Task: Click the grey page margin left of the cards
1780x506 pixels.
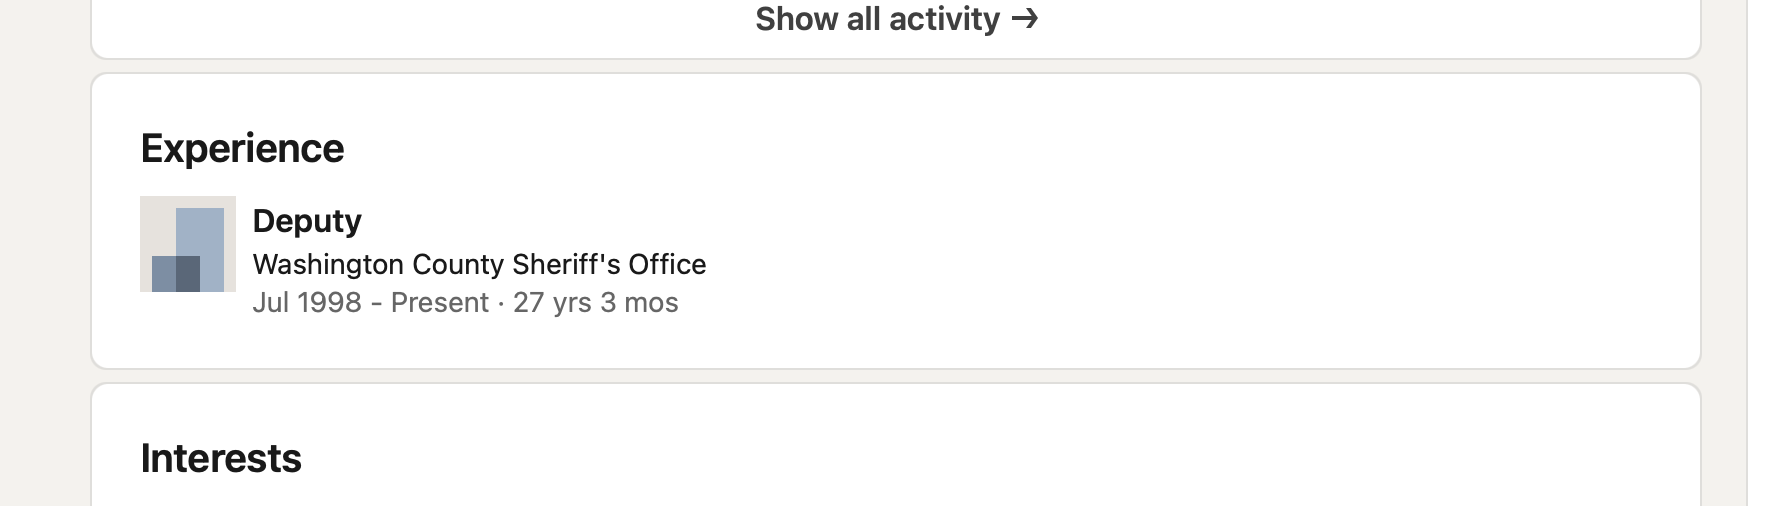Action: coord(45,253)
